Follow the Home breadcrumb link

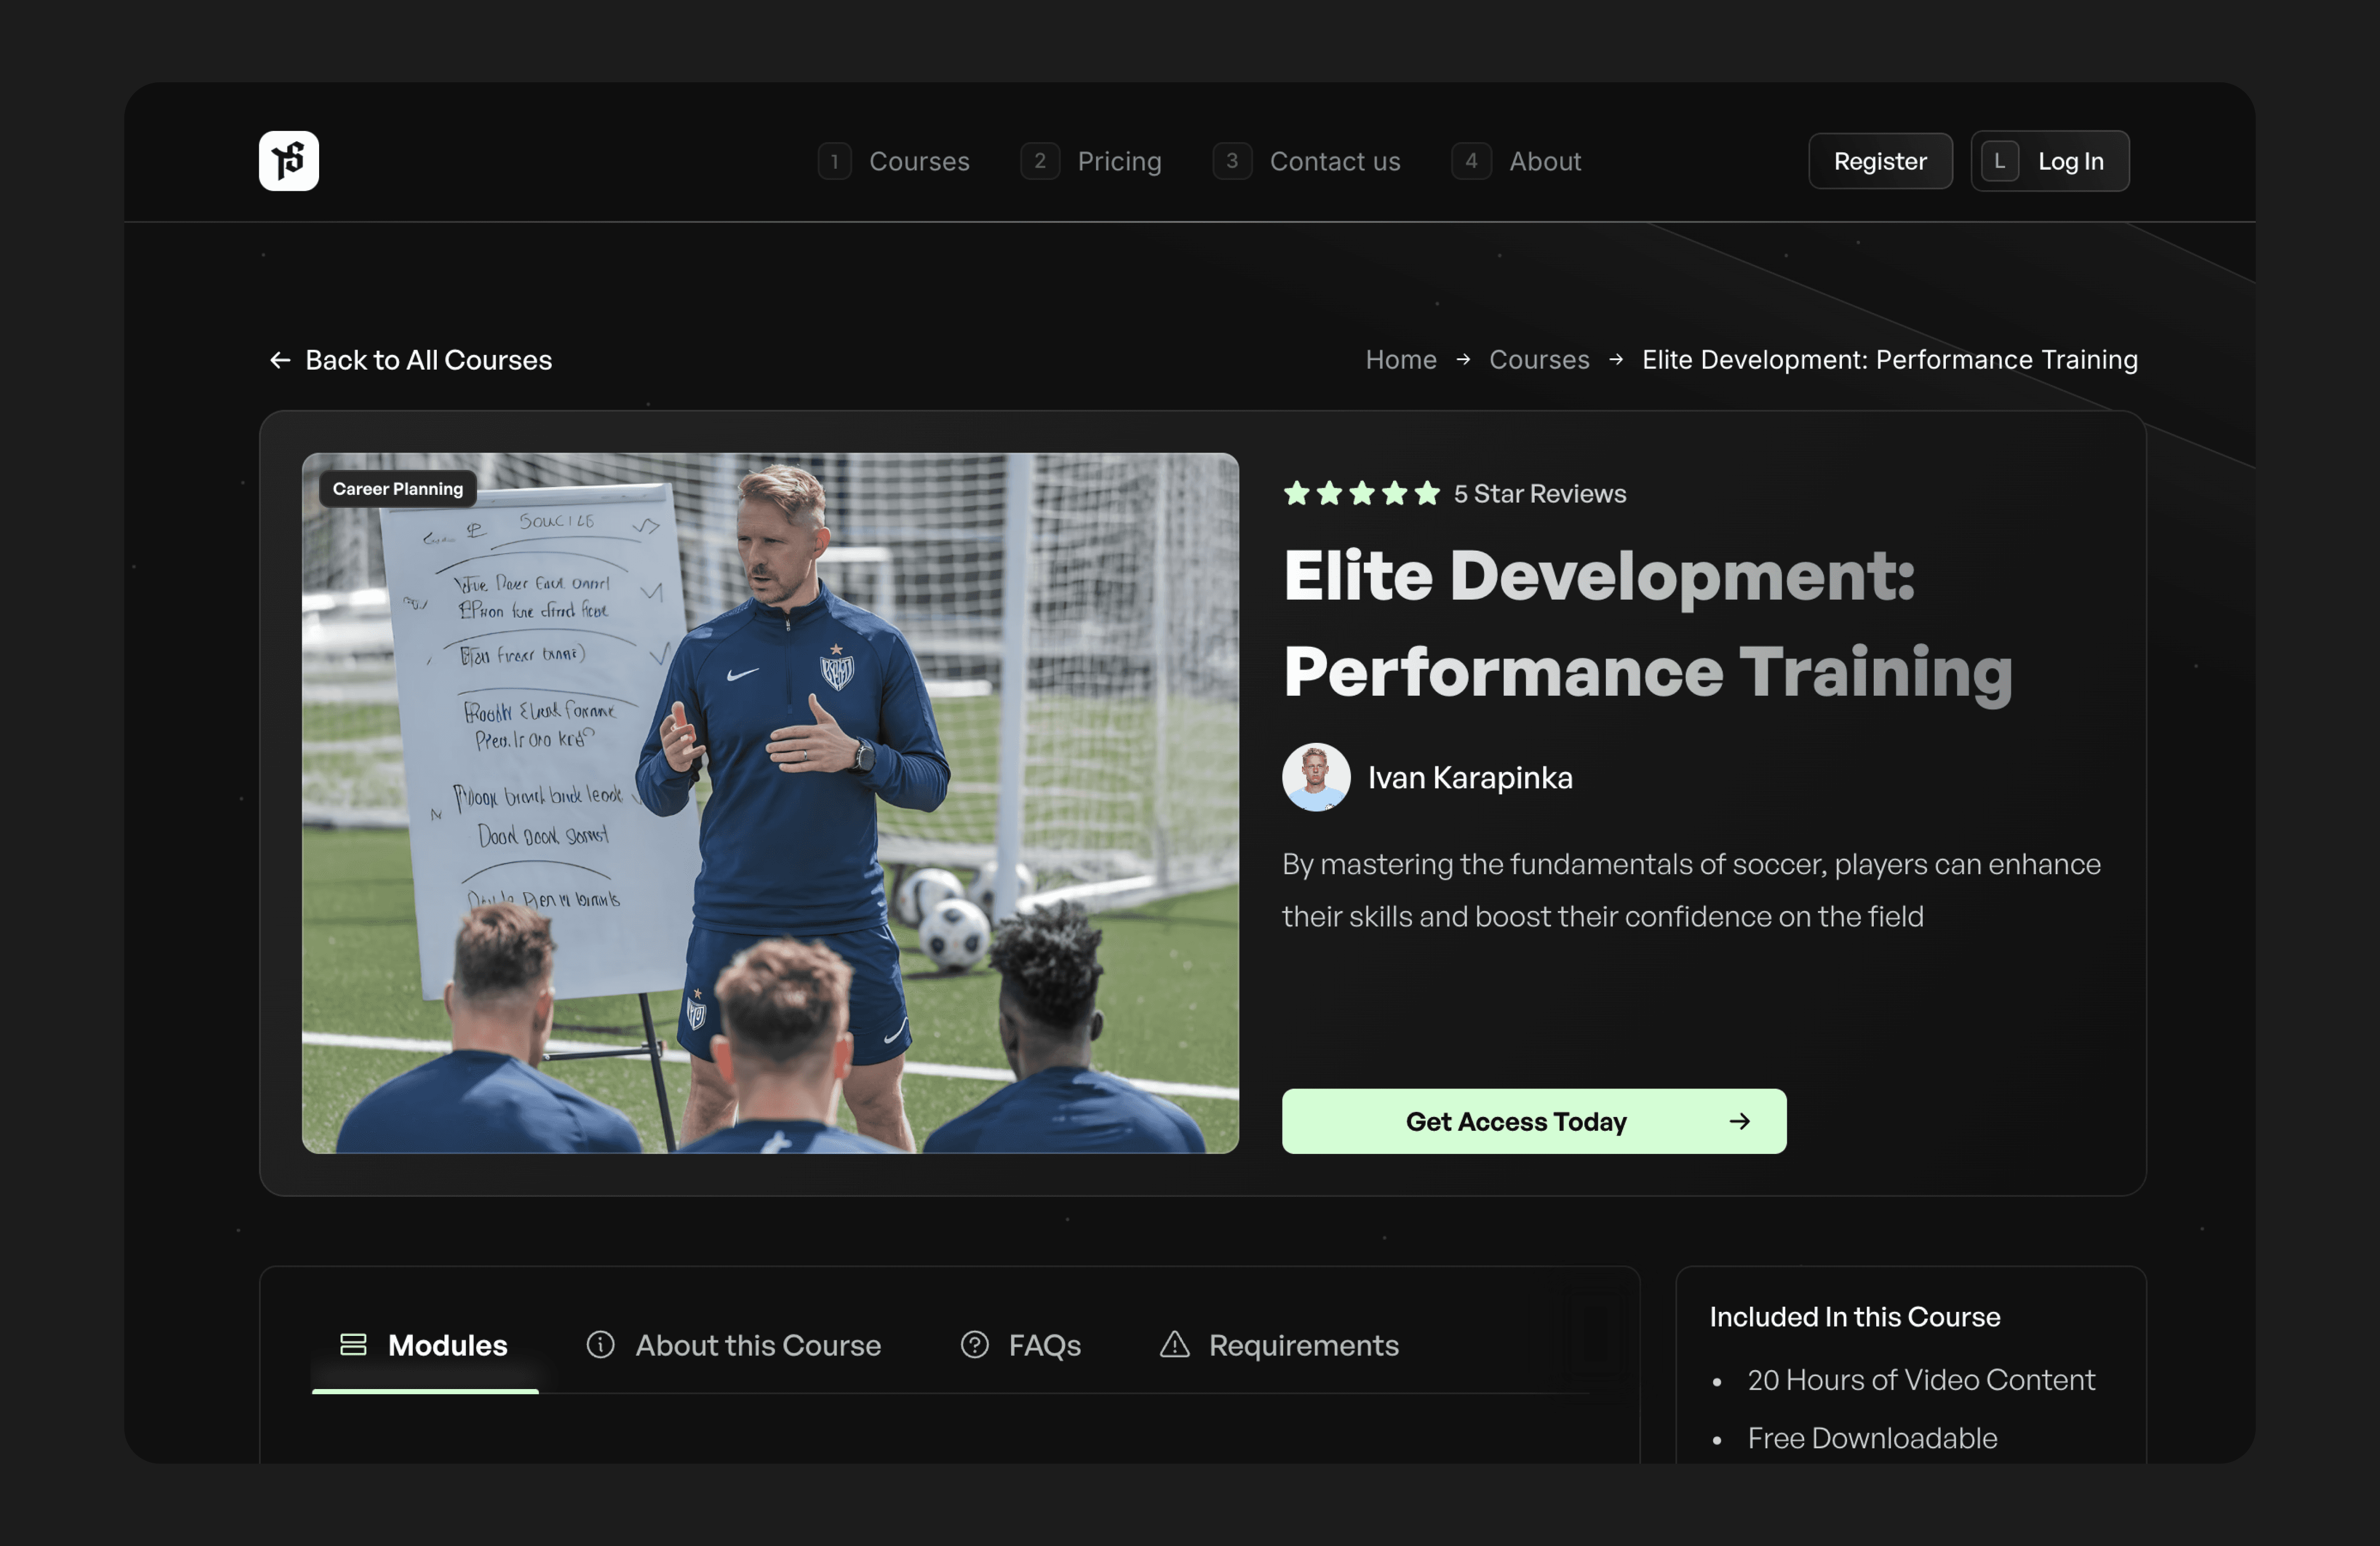[x=1400, y=360]
